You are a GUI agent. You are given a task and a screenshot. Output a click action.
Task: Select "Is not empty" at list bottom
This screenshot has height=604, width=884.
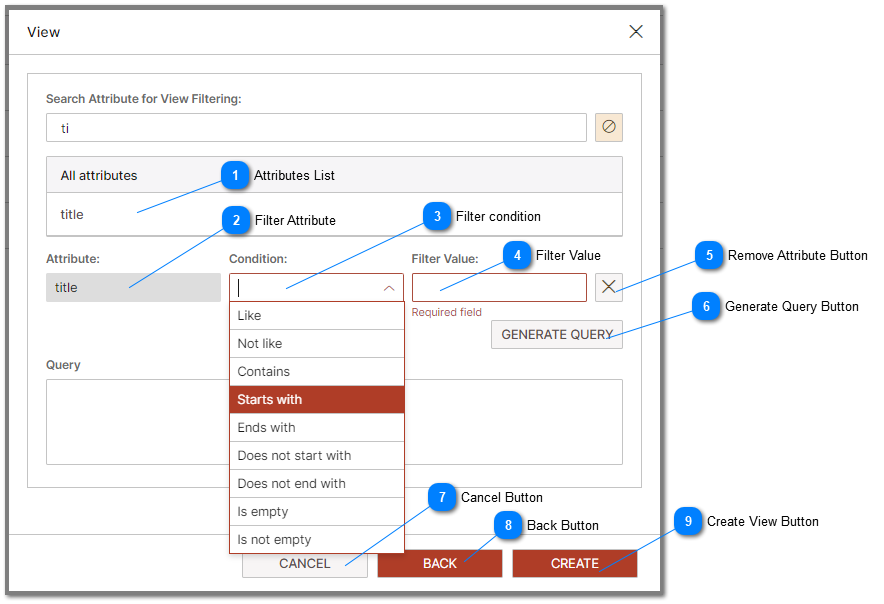(x=300, y=539)
